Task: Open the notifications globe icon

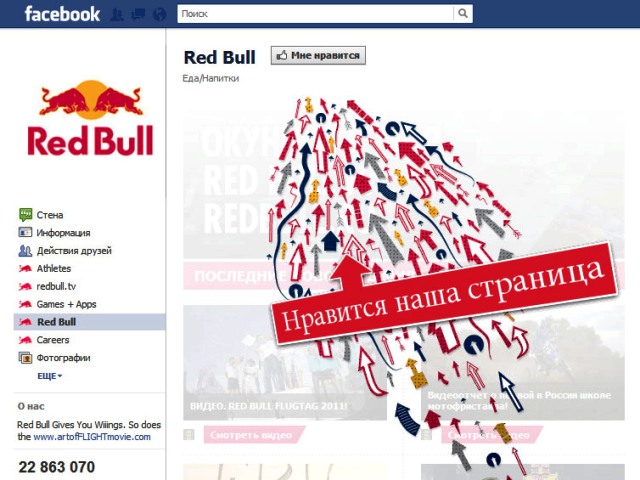Action: (x=160, y=15)
